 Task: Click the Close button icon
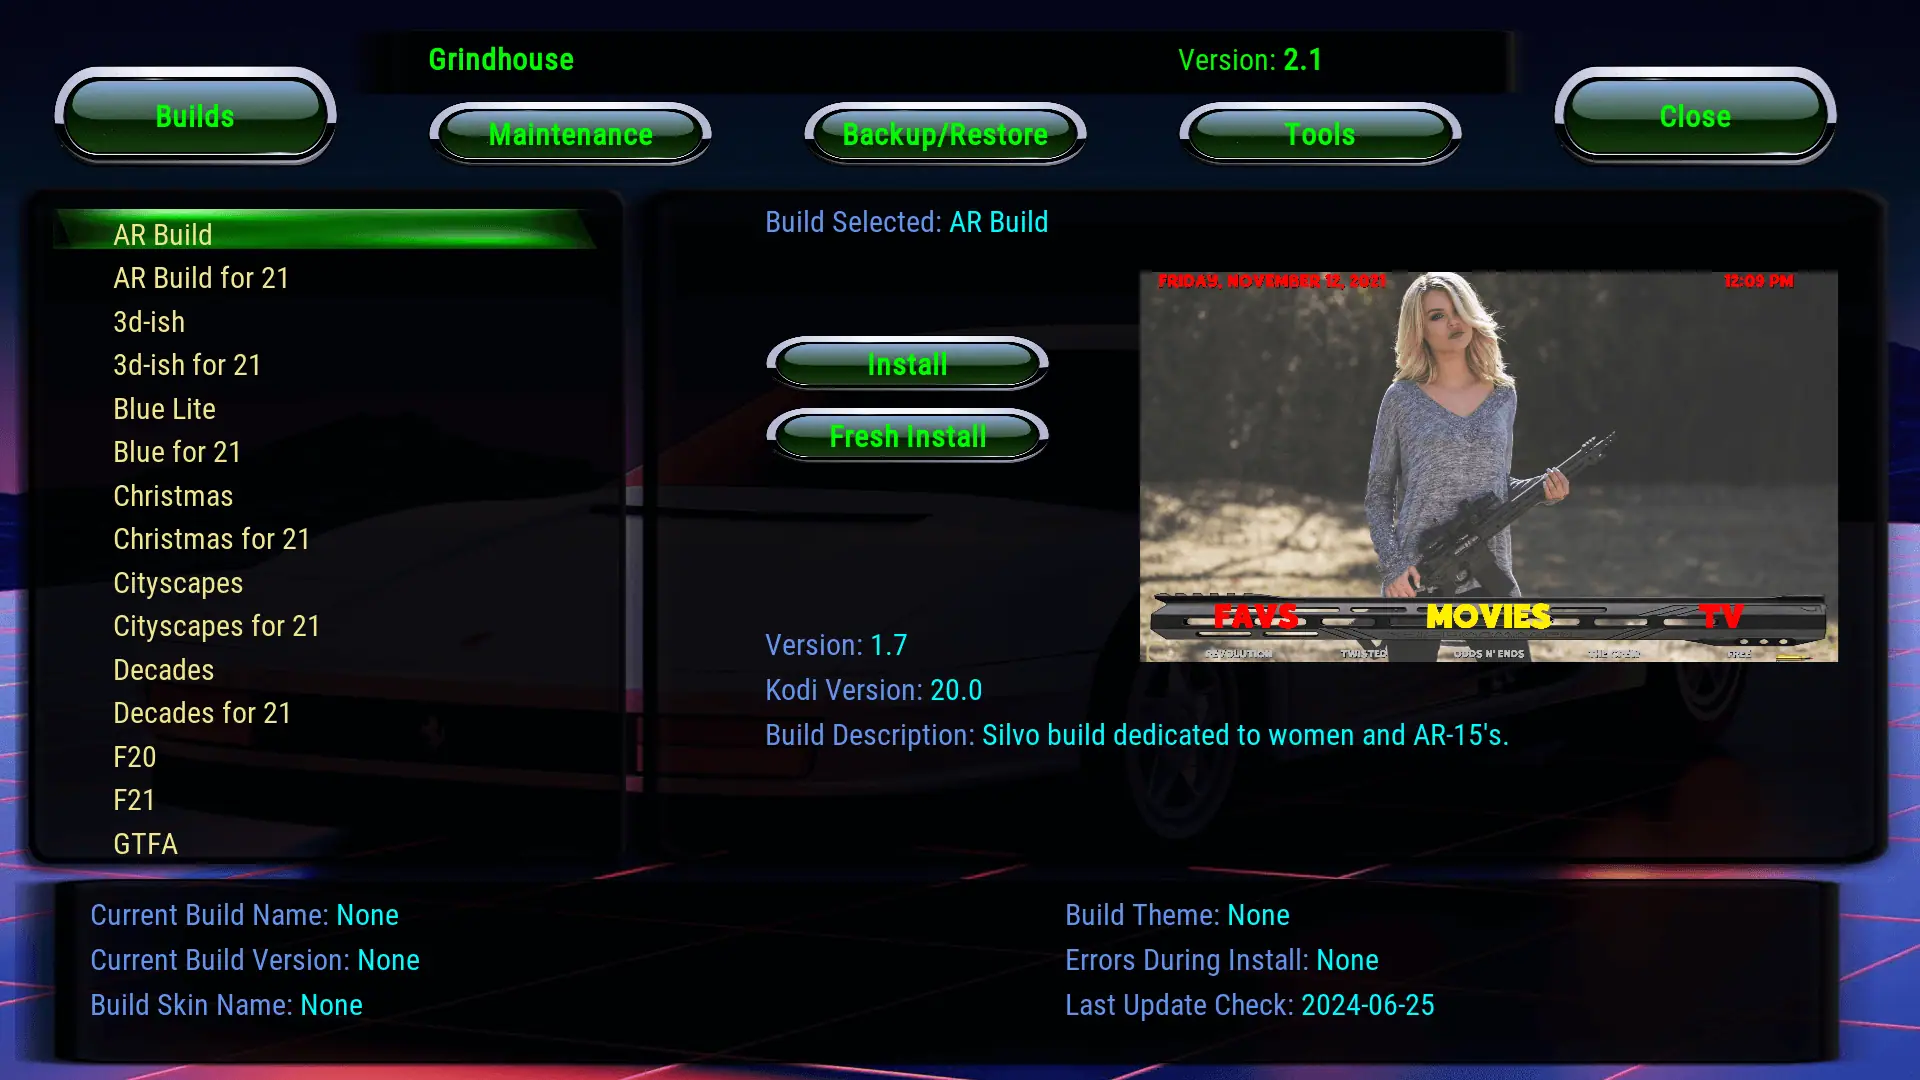point(1695,116)
